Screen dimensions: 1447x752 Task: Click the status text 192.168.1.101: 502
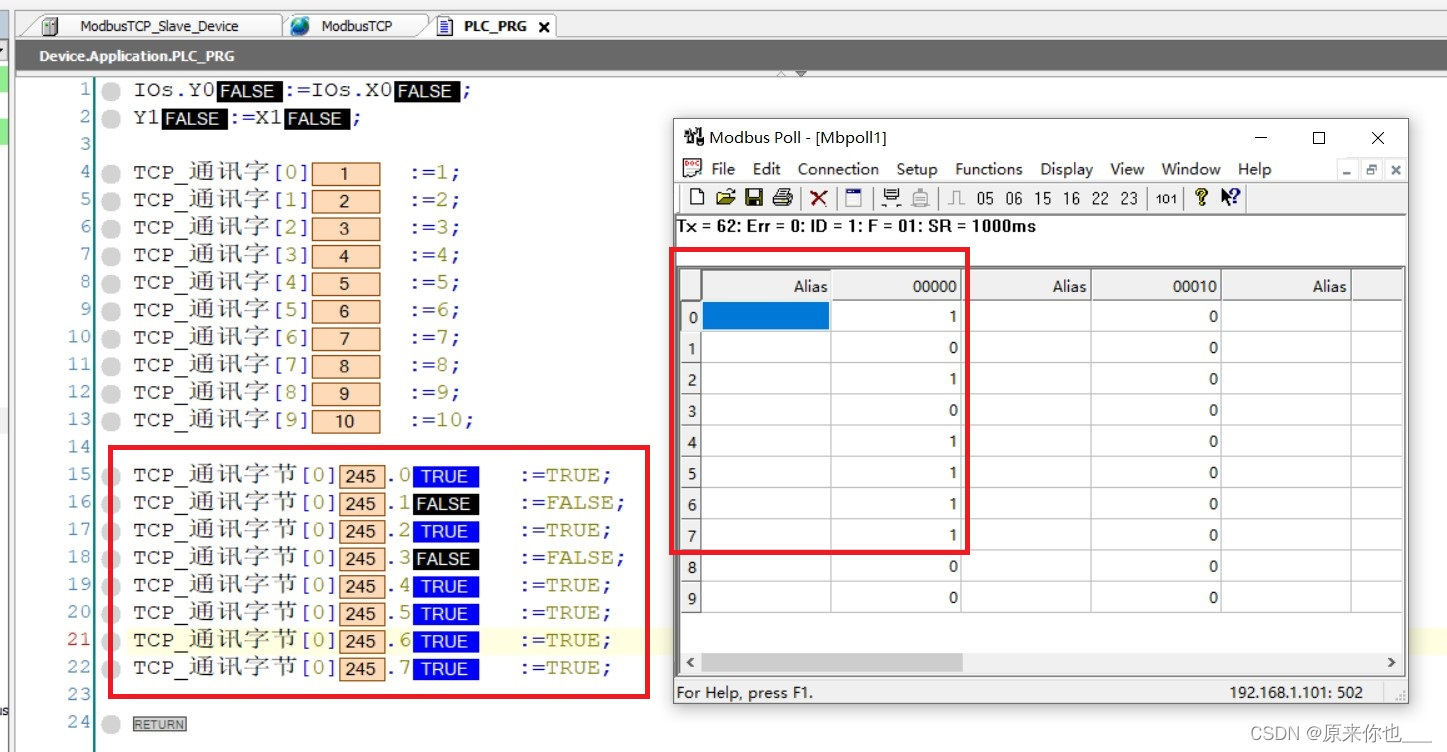tap(1296, 692)
